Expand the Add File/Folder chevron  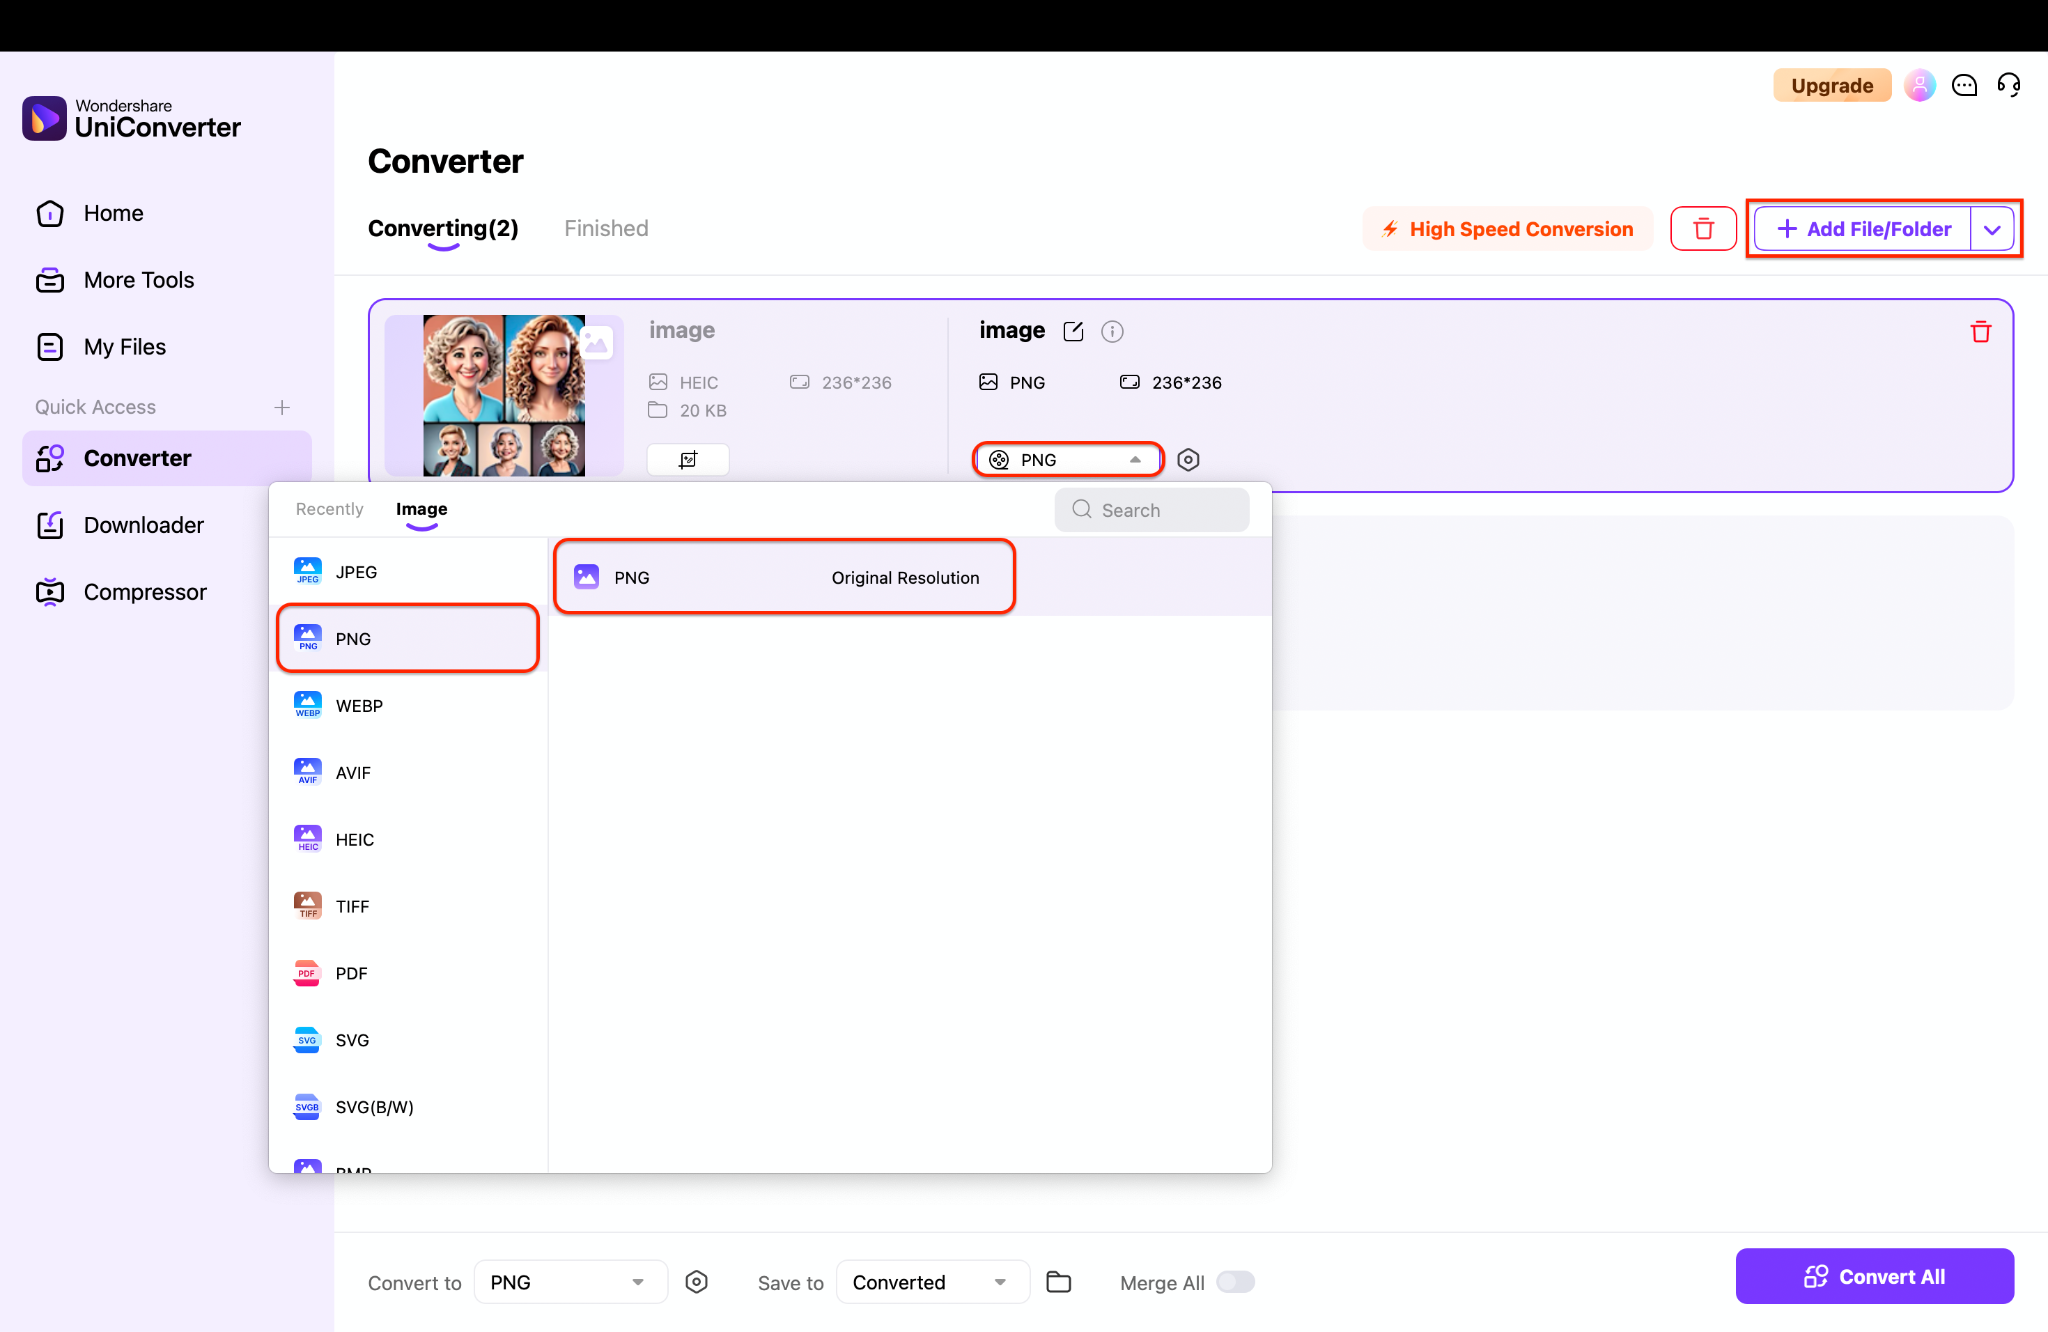pos(1992,228)
